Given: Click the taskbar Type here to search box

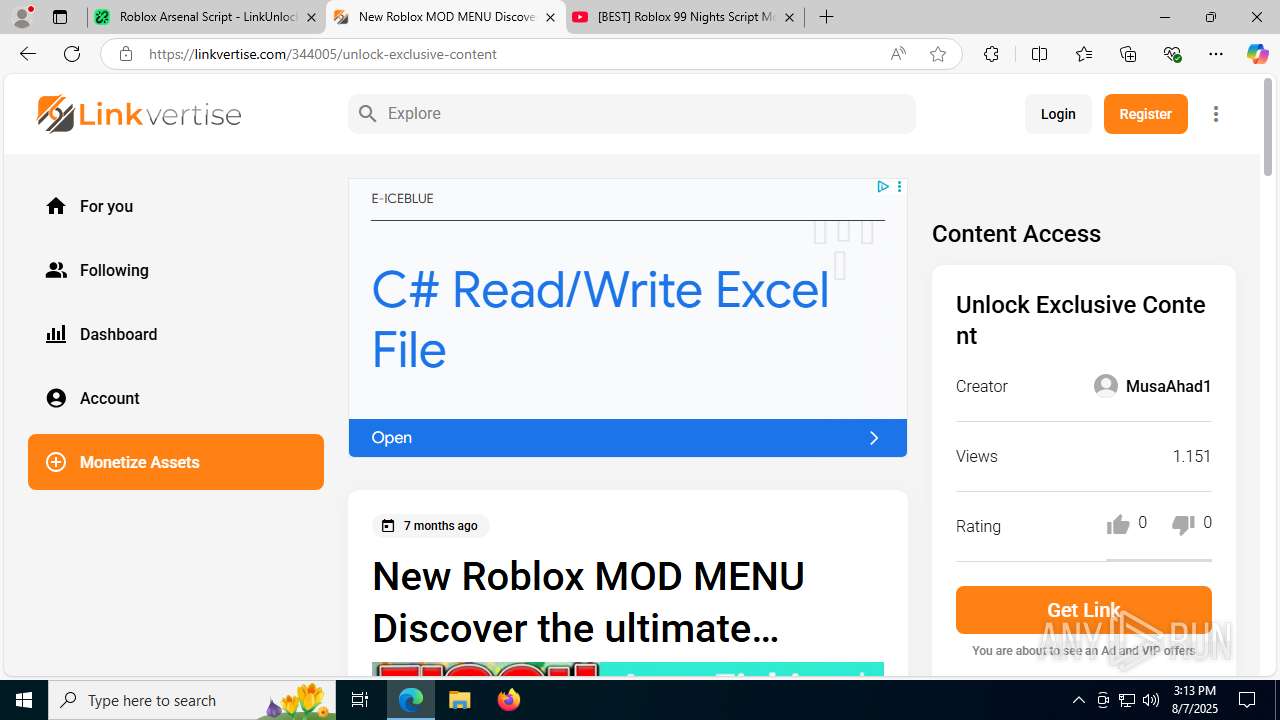Looking at the screenshot, I should coord(194,700).
